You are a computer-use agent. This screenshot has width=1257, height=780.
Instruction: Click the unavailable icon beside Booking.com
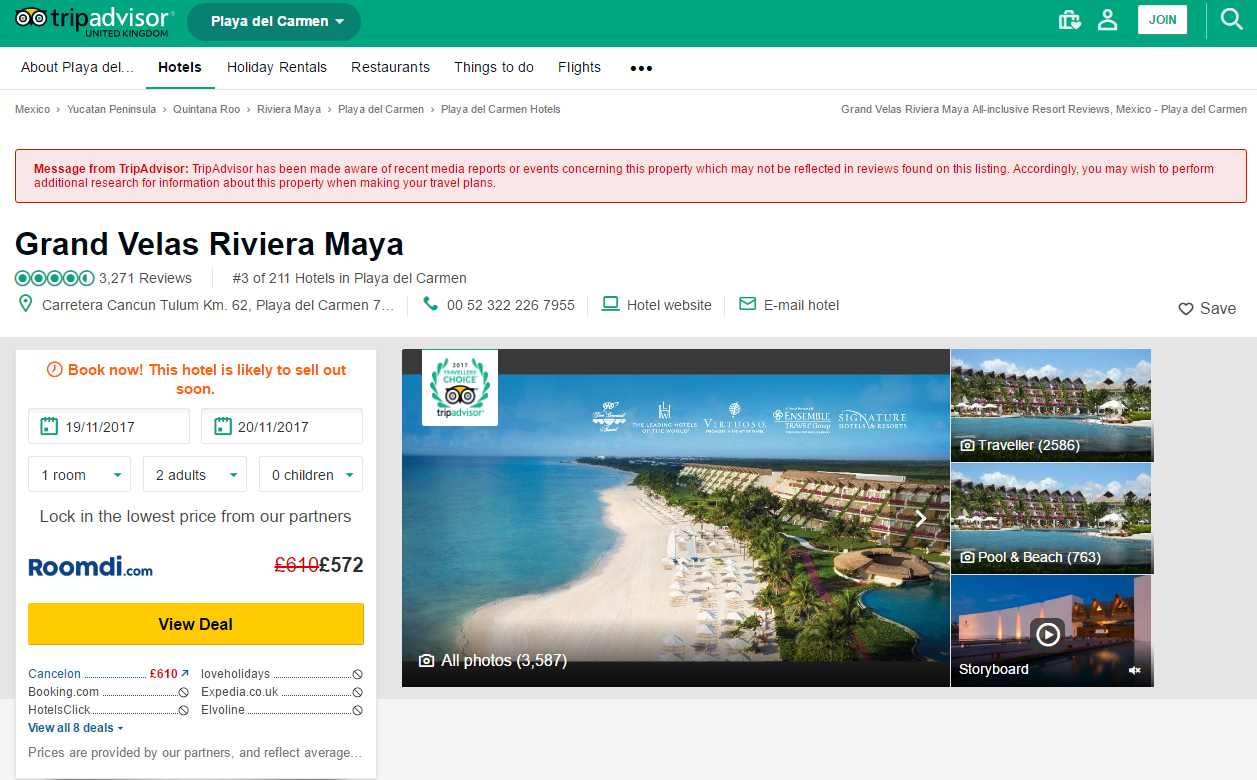(184, 692)
